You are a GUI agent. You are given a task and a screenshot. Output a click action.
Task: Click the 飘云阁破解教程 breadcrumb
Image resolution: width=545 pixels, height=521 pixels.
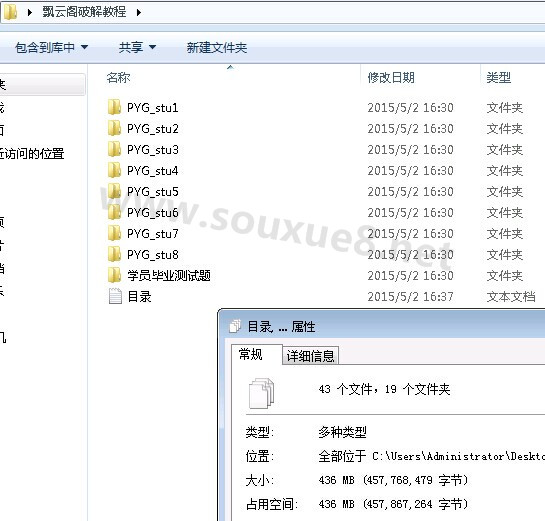point(84,12)
